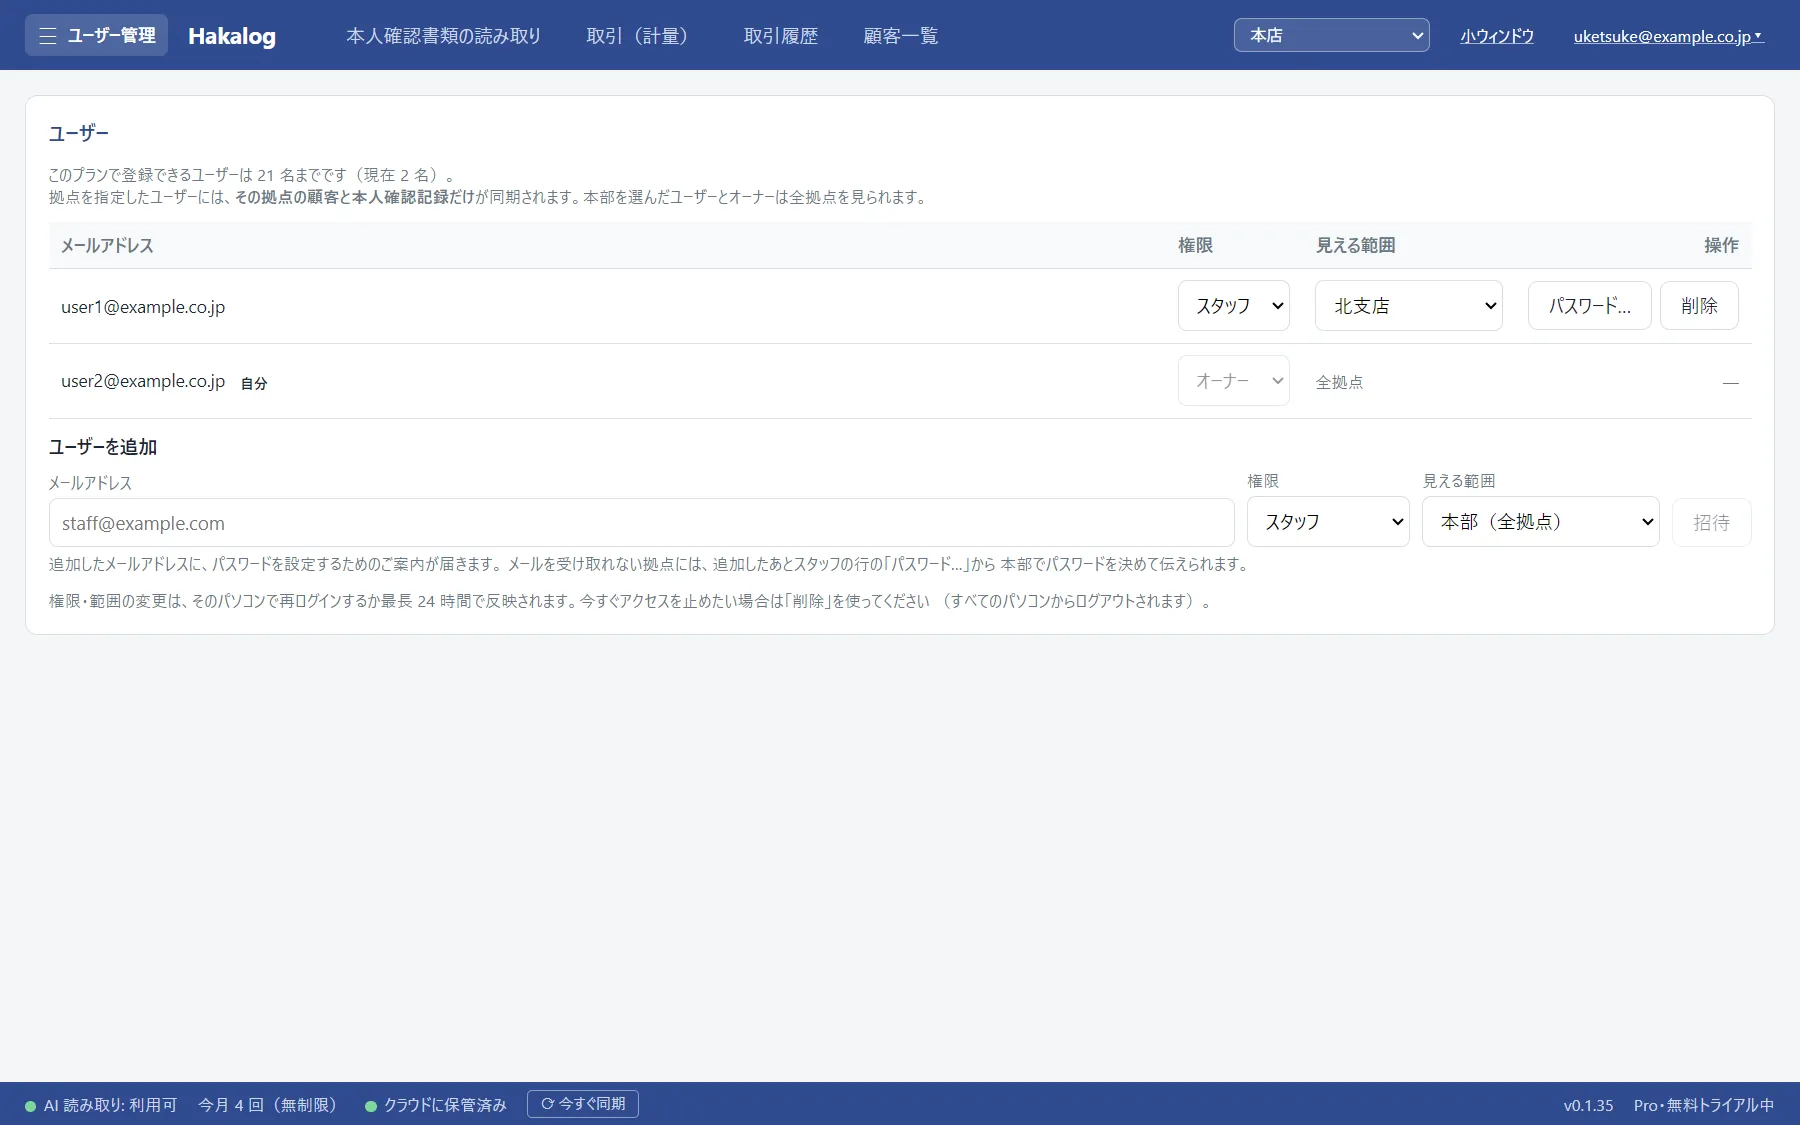
Task: Click 今月 4 回（無制限） usage text
Action: coord(270,1105)
